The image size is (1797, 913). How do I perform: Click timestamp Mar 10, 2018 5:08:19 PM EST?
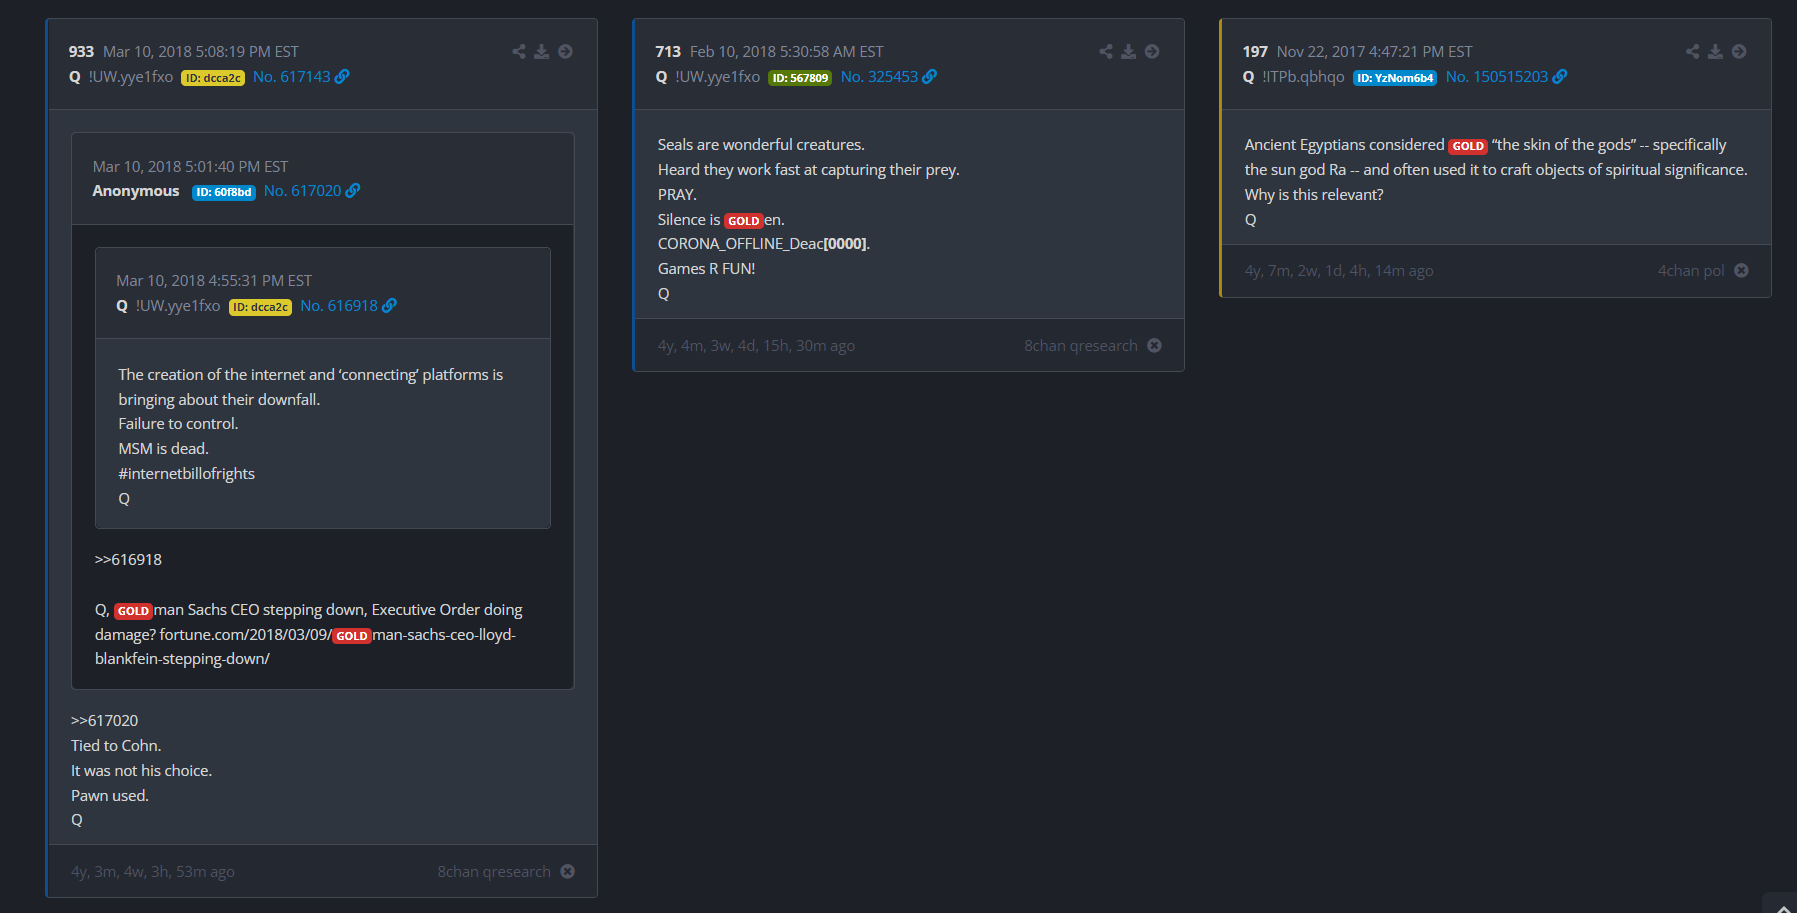click(201, 51)
